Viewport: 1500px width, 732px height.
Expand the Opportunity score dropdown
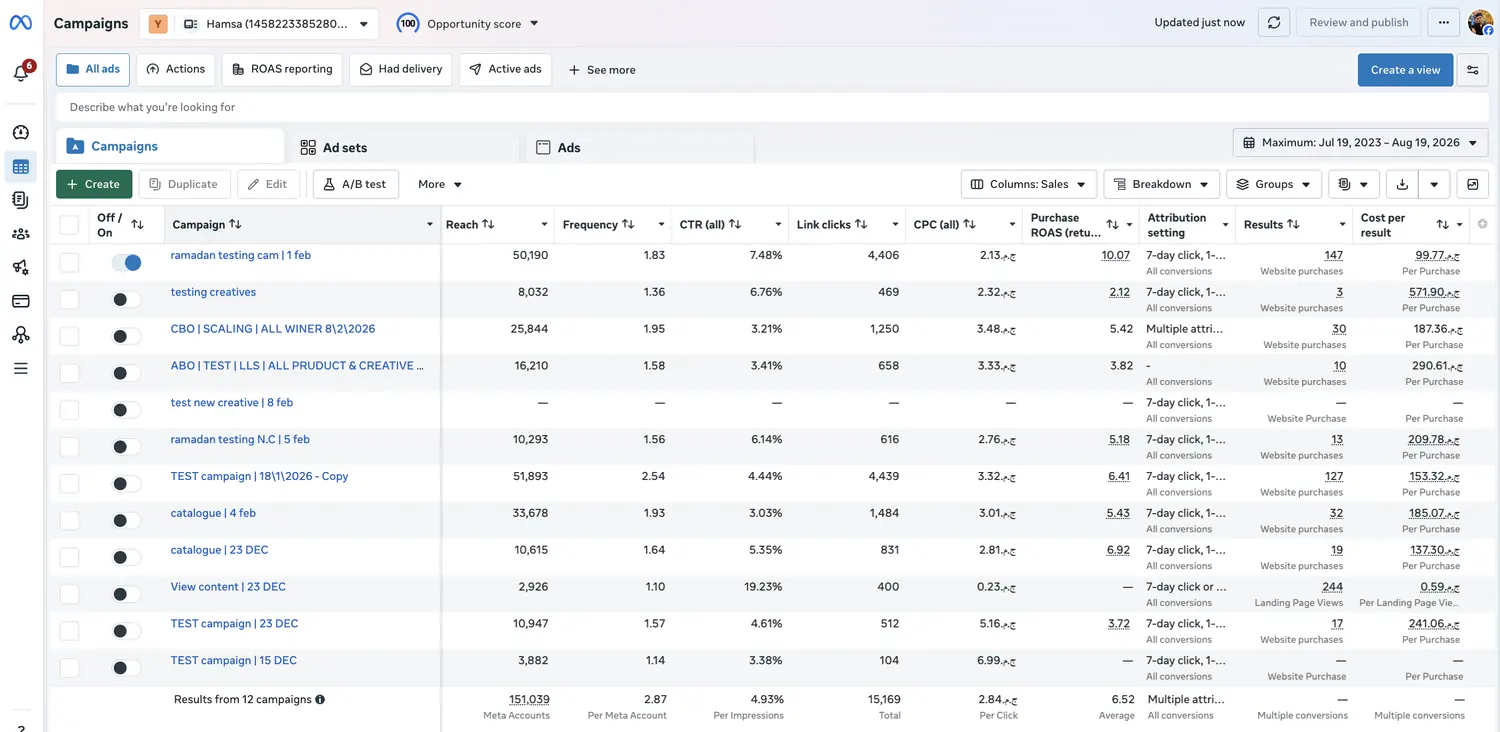pyautogui.click(x=468, y=23)
